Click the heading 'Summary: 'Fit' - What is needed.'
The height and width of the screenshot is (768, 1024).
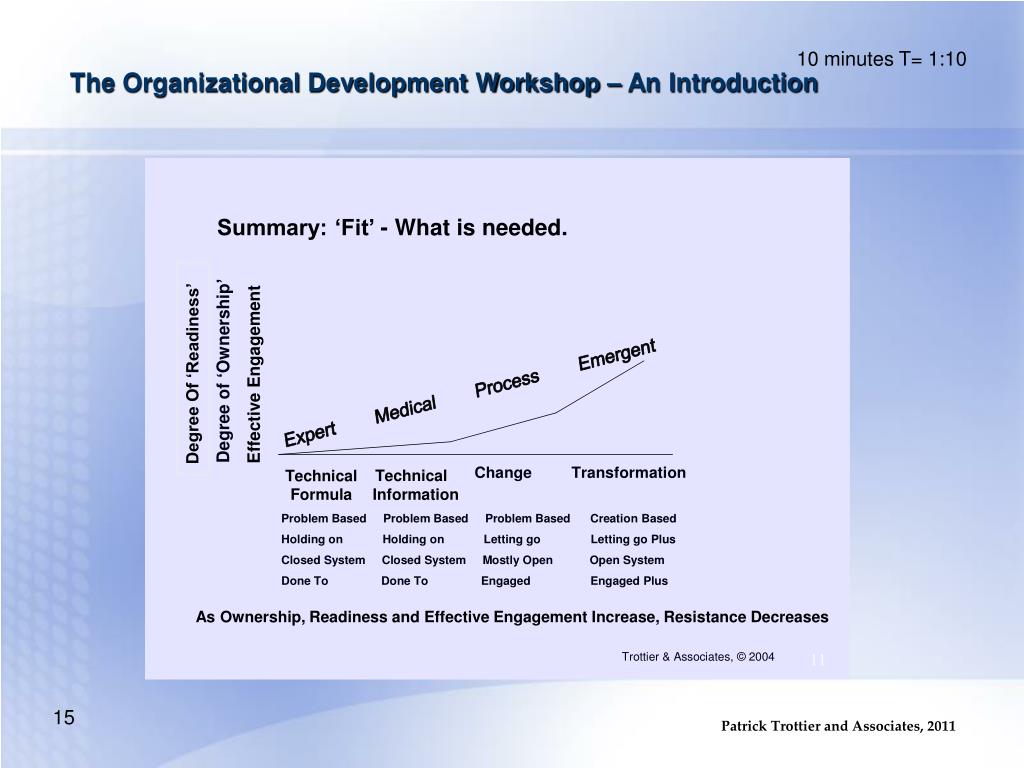tap(392, 227)
